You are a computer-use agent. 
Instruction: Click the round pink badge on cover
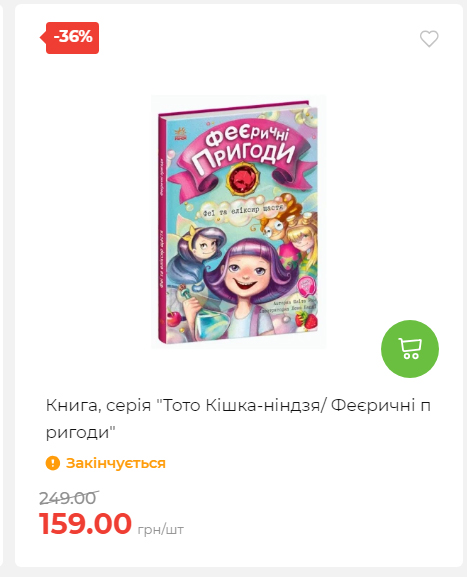coord(306,287)
